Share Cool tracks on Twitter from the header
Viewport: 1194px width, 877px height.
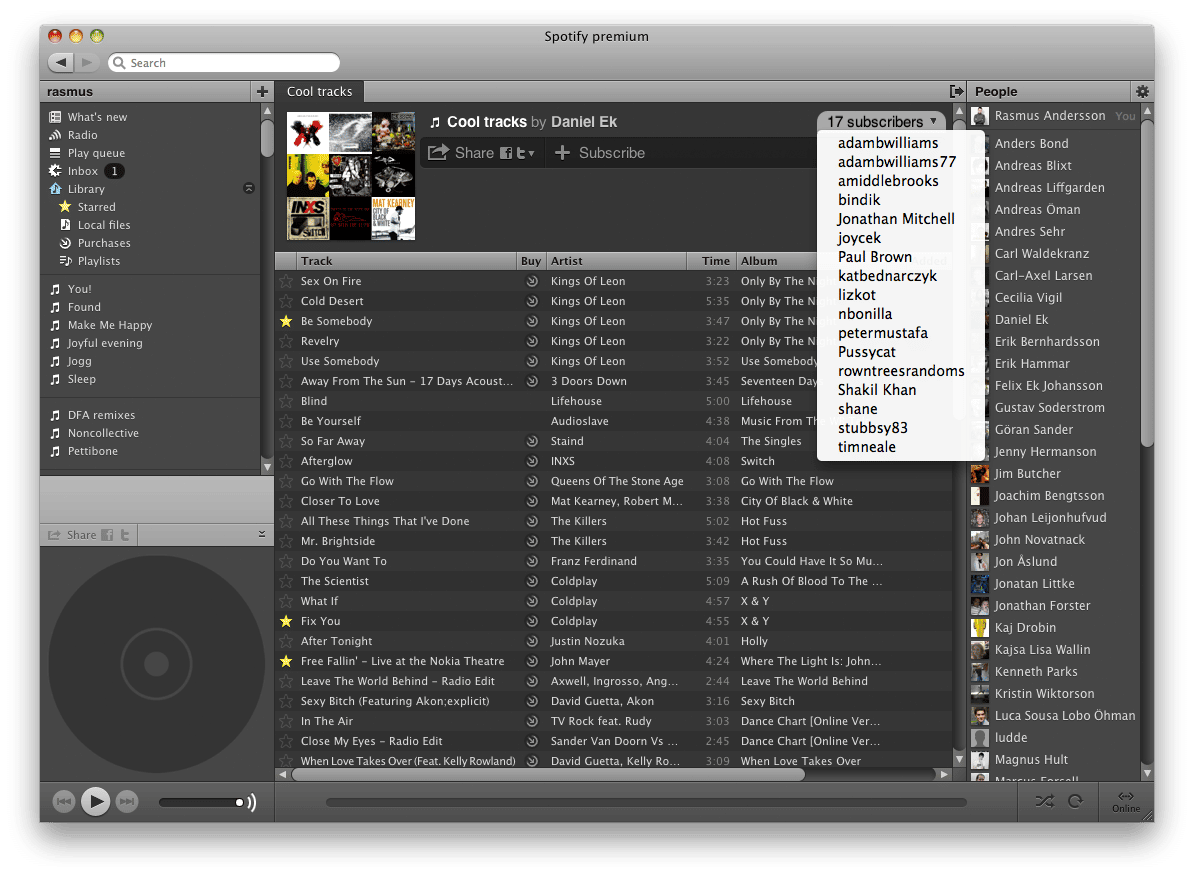point(521,153)
